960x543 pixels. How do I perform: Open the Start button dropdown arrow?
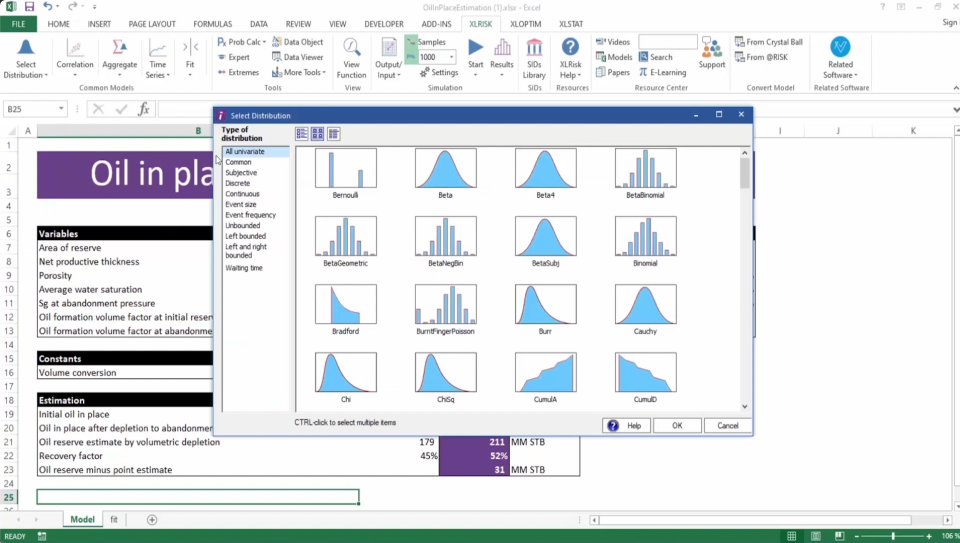click(476, 75)
